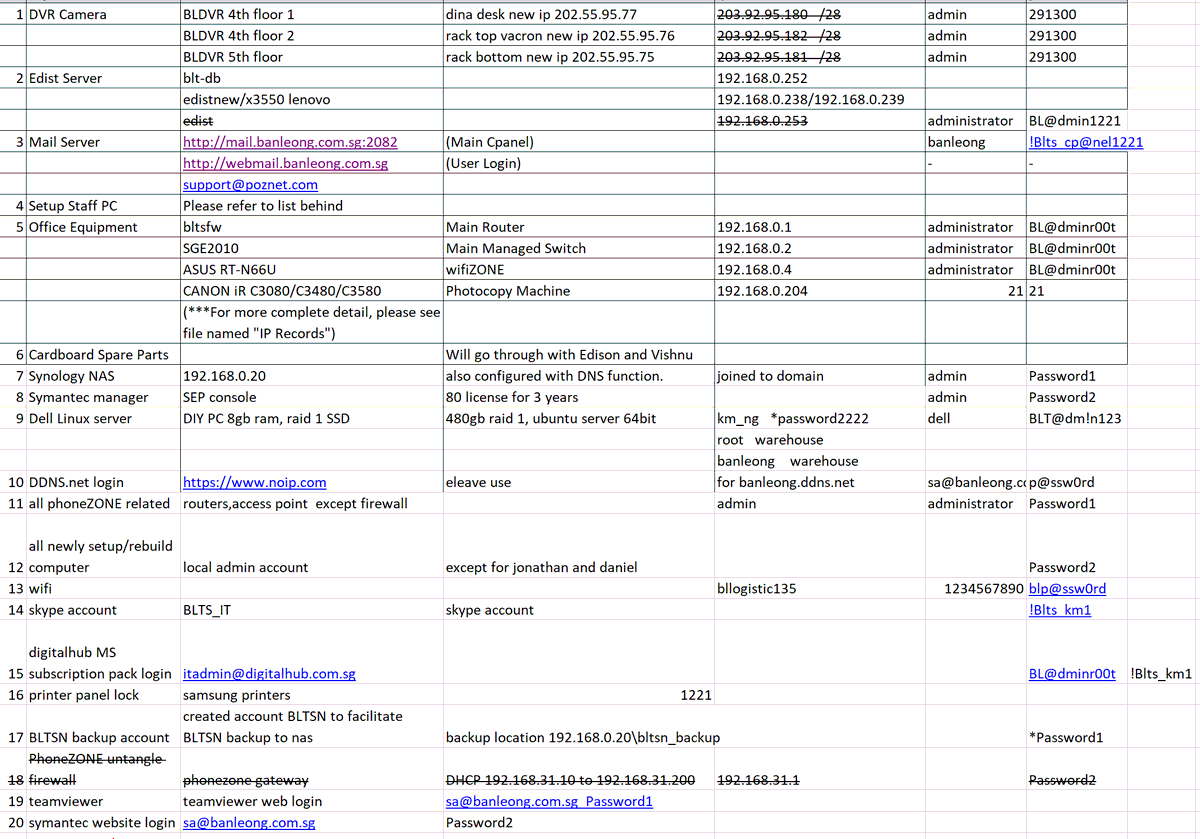Click the BL@dminr00t digitalhub password link
This screenshot has width=1200, height=839.
[x=1072, y=673]
